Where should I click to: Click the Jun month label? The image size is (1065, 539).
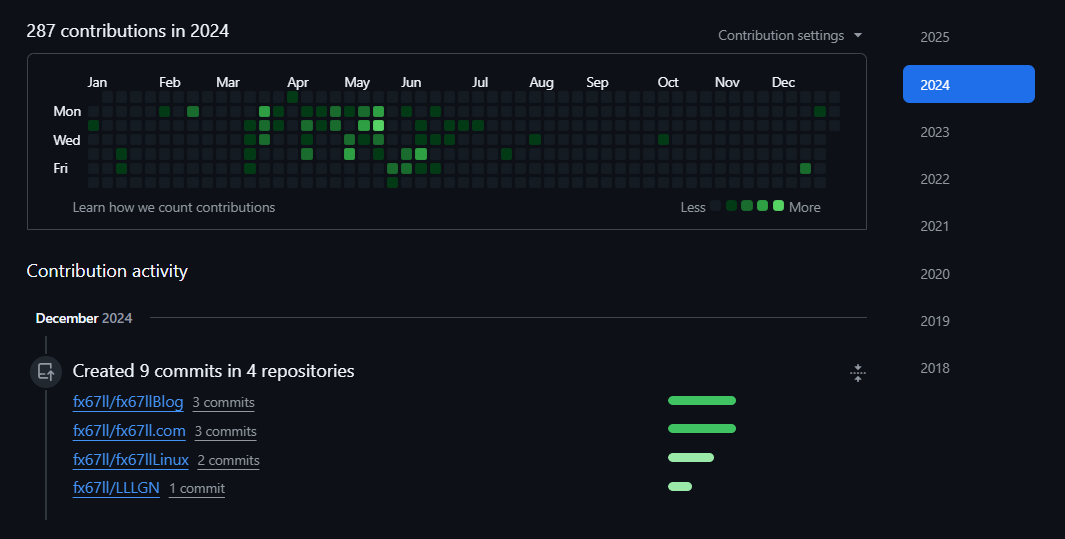pos(411,82)
